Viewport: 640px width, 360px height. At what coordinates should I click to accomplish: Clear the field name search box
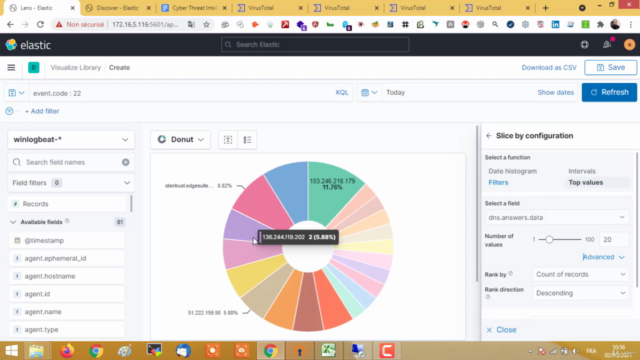pyautogui.click(x=126, y=162)
